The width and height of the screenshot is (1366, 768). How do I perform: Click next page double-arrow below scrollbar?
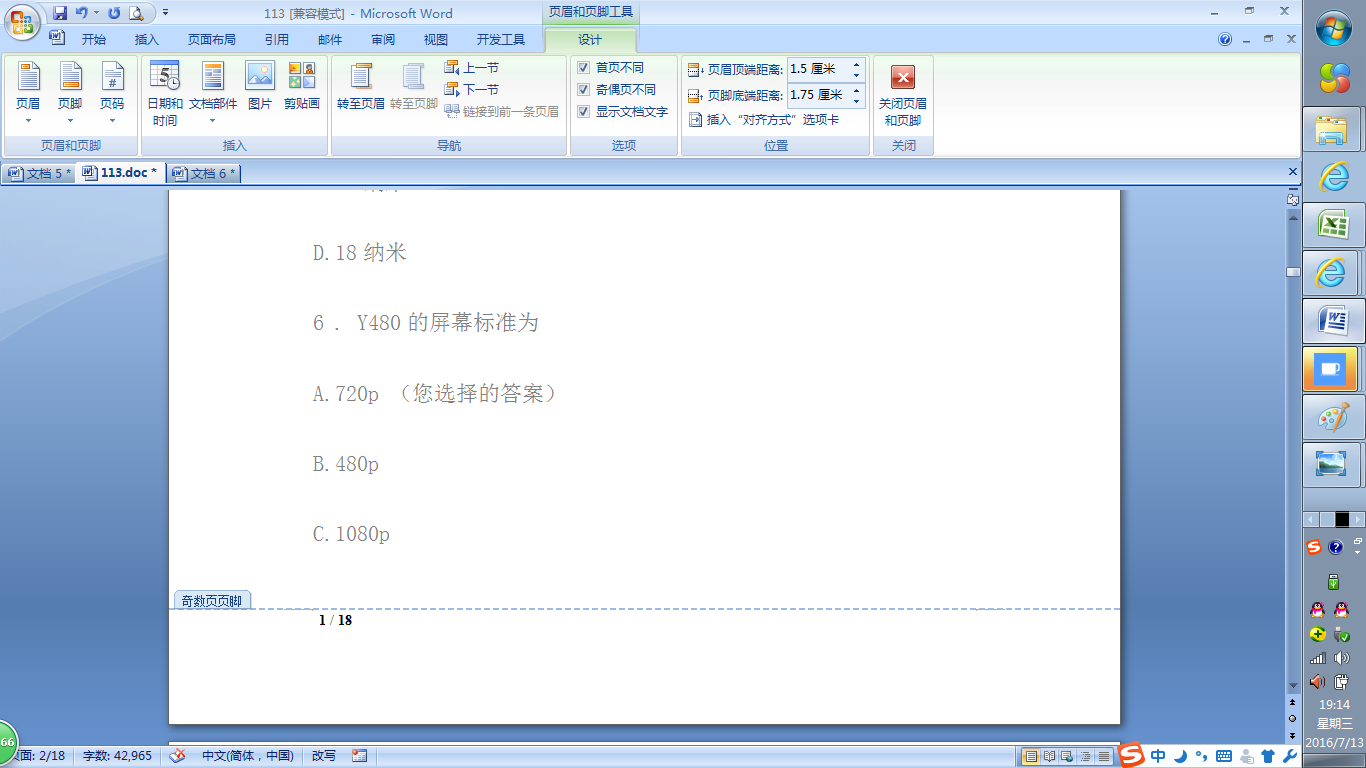click(x=1293, y=735)
